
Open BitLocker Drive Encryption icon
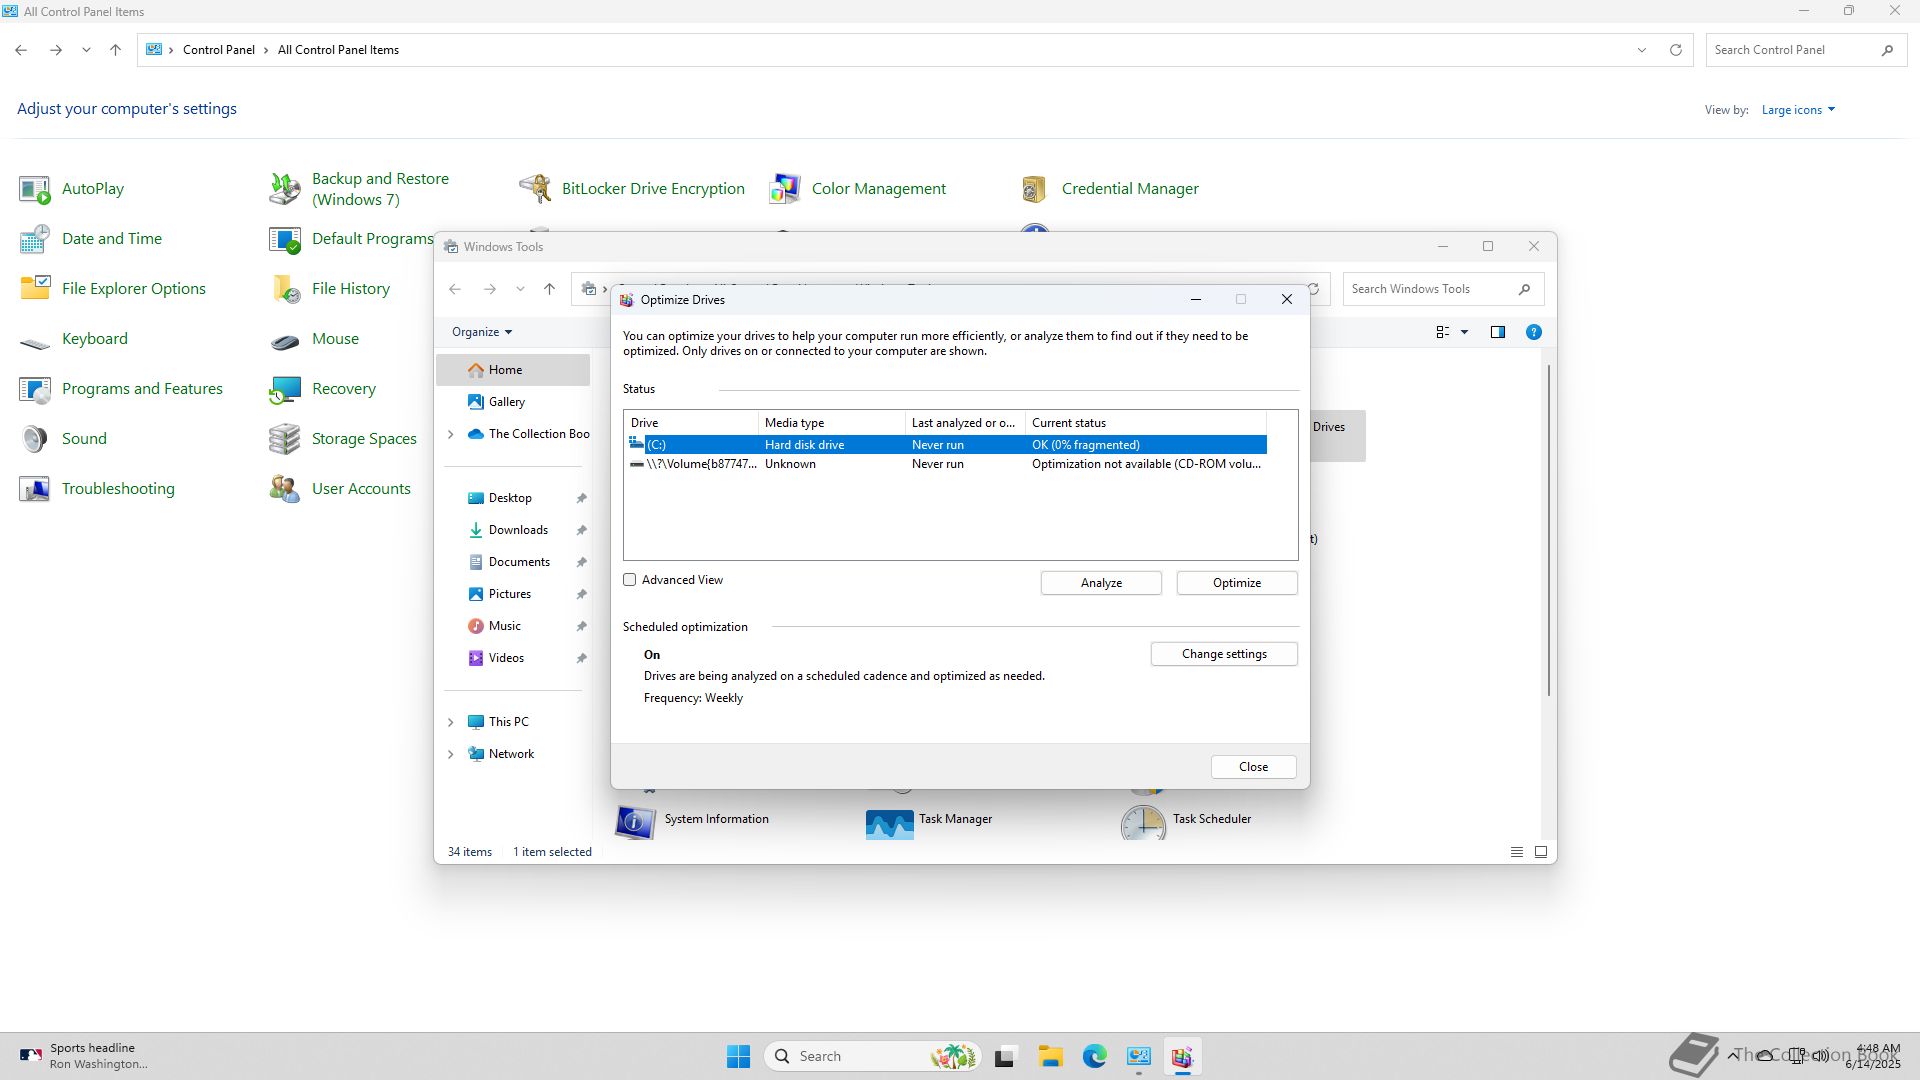[x=535, y=188]
